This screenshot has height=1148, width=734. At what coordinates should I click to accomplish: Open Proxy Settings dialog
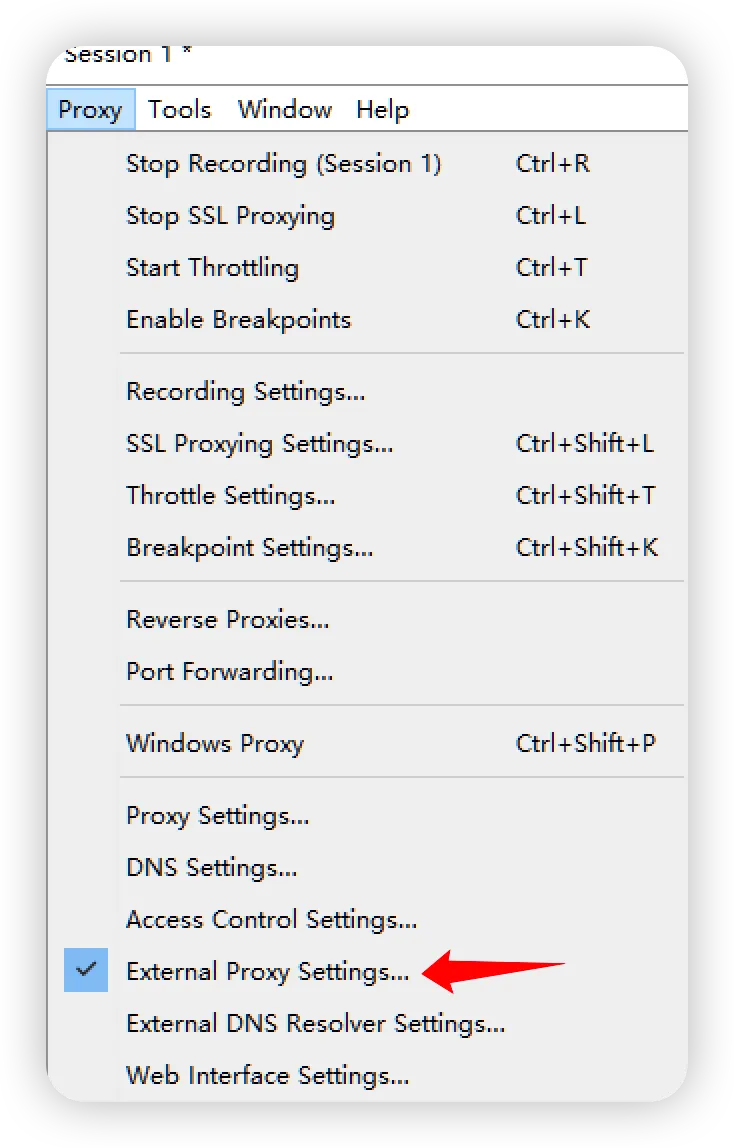click(217, 815)
